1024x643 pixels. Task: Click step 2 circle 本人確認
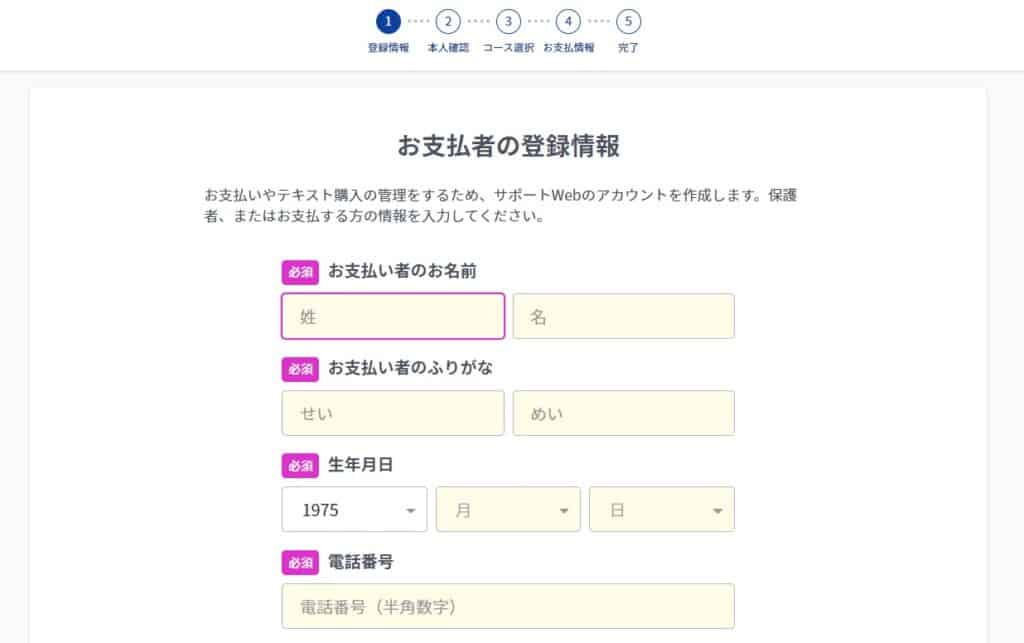coord(448,21)
